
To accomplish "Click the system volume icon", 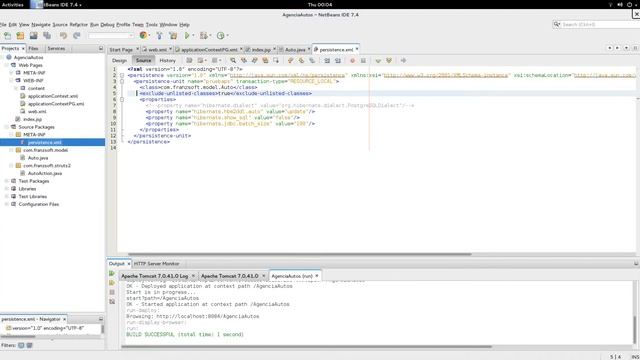I will (x=620, y=4).
